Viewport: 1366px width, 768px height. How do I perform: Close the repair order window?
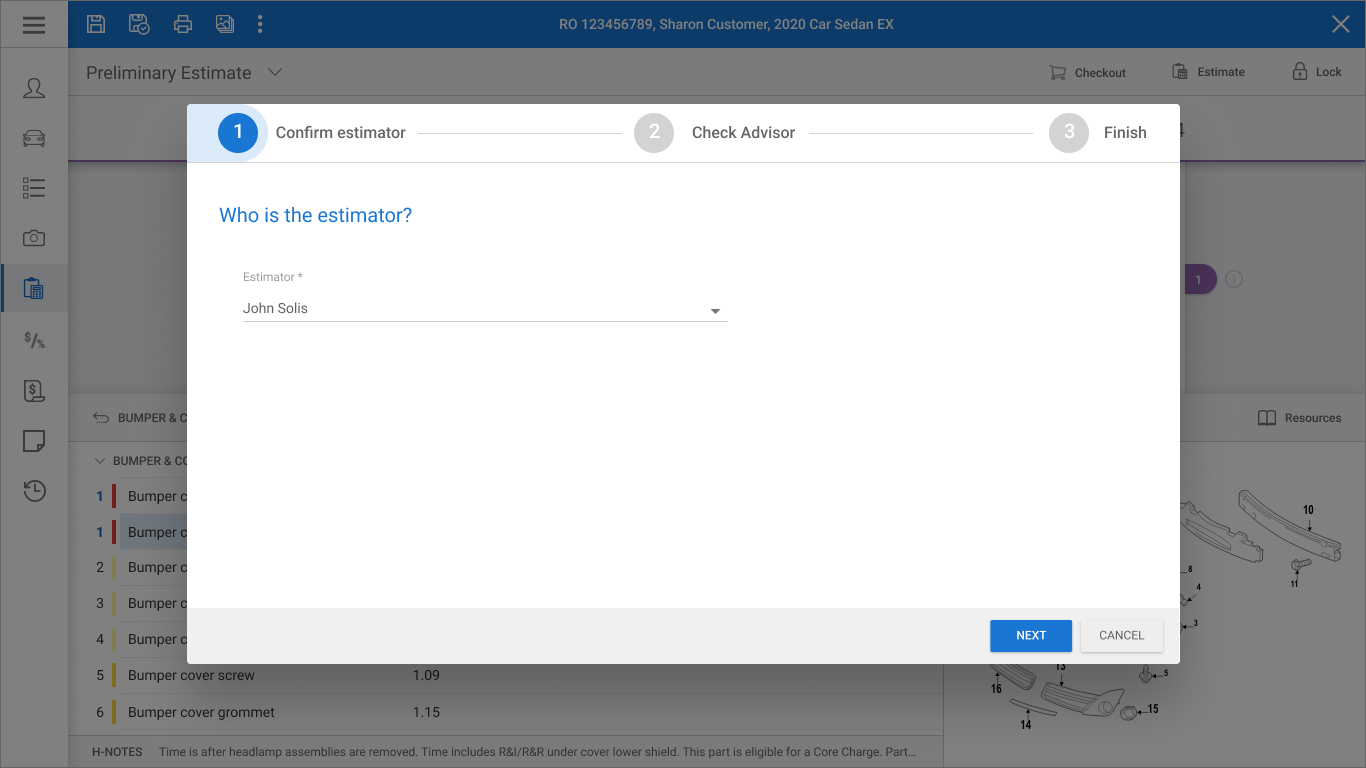point(1341,24)
